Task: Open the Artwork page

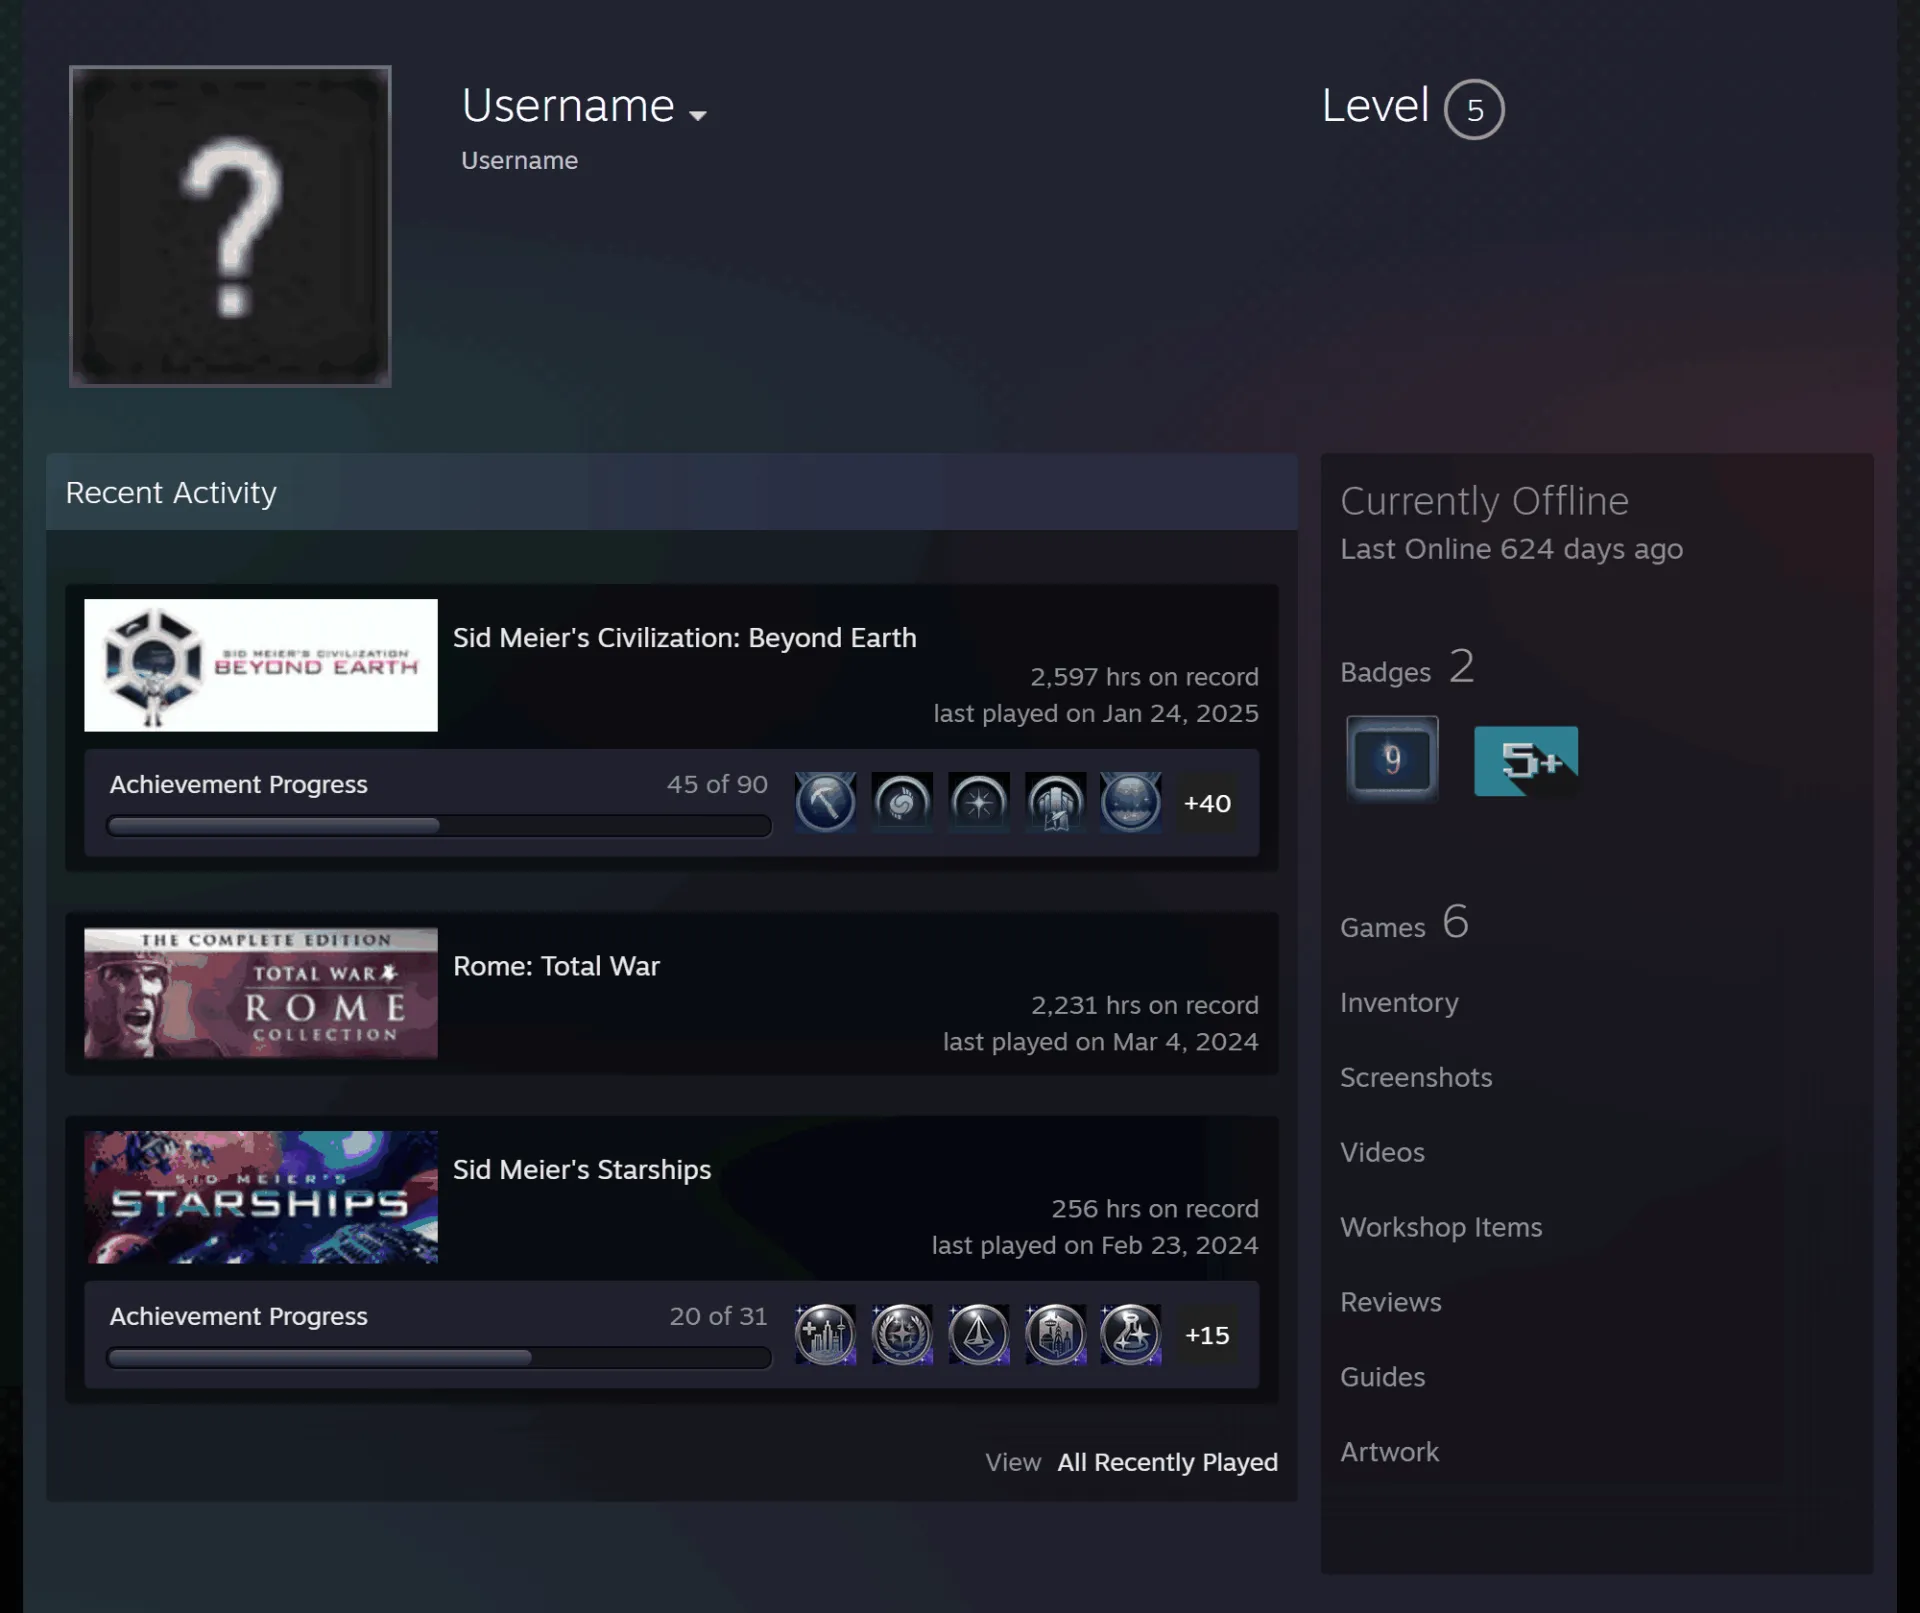Action: pos(1389,1452)
